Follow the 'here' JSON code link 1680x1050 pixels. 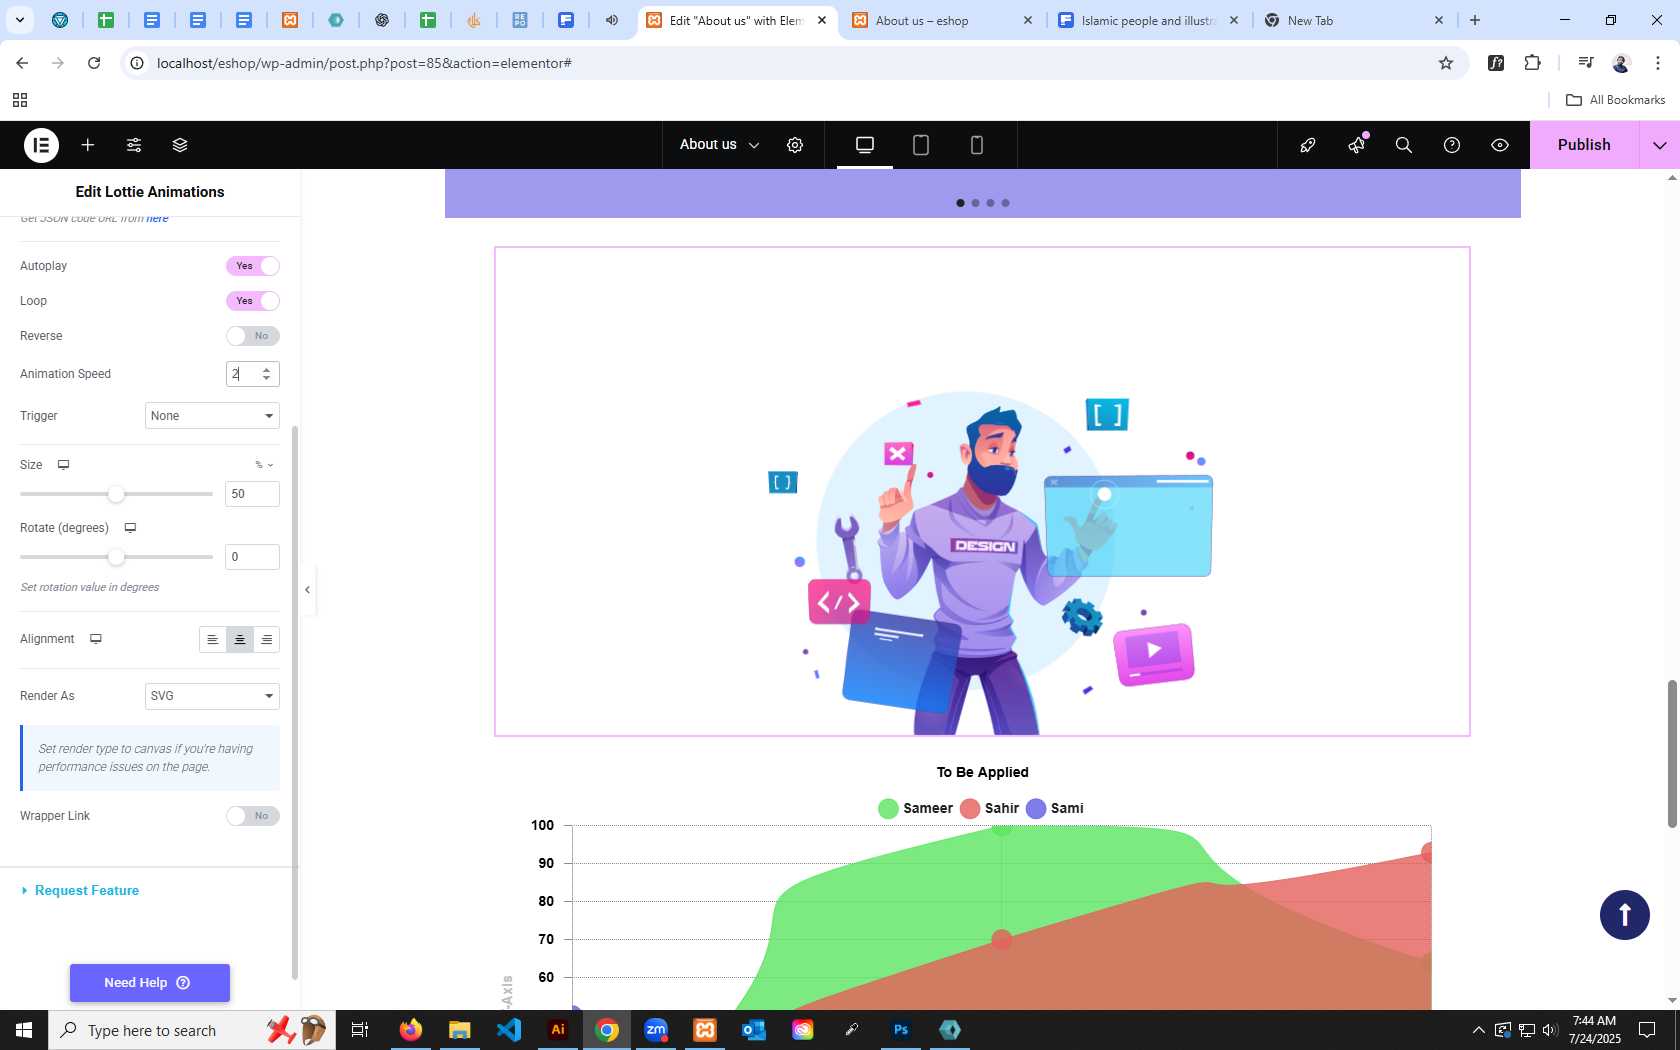pos(157,218)
